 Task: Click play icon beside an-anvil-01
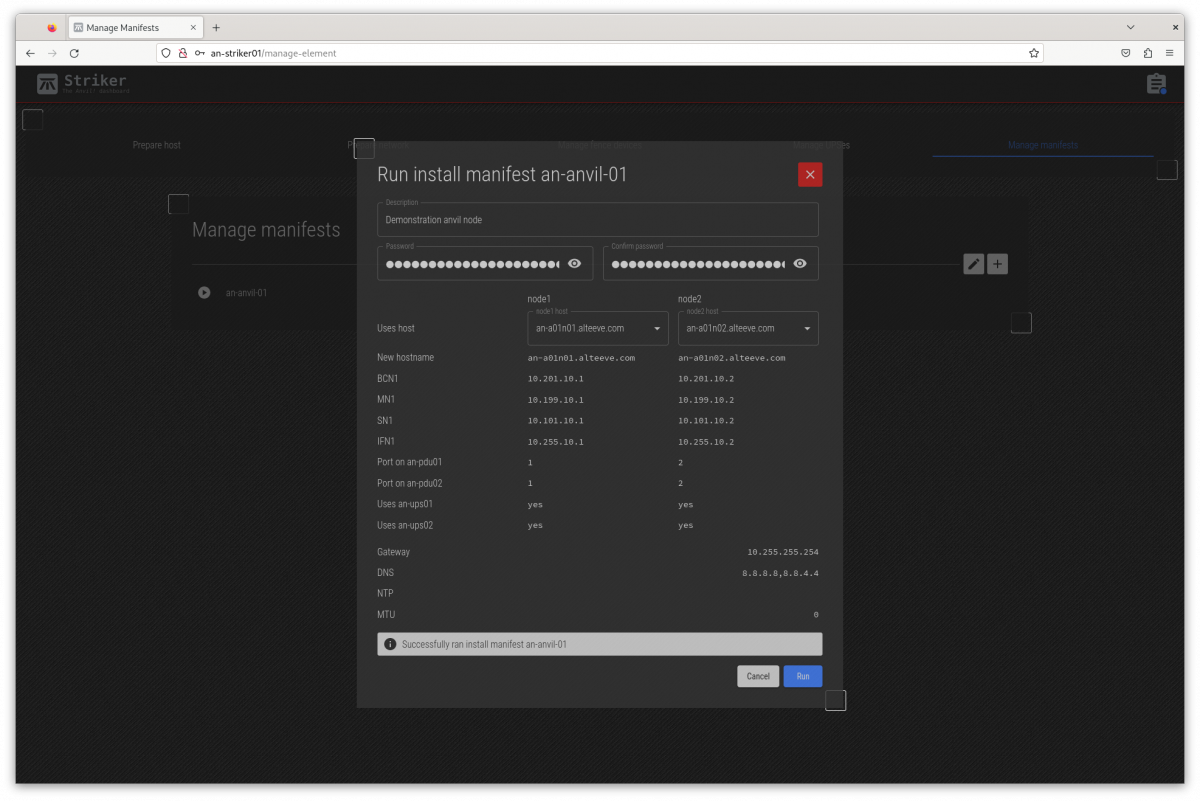point(204,293)
